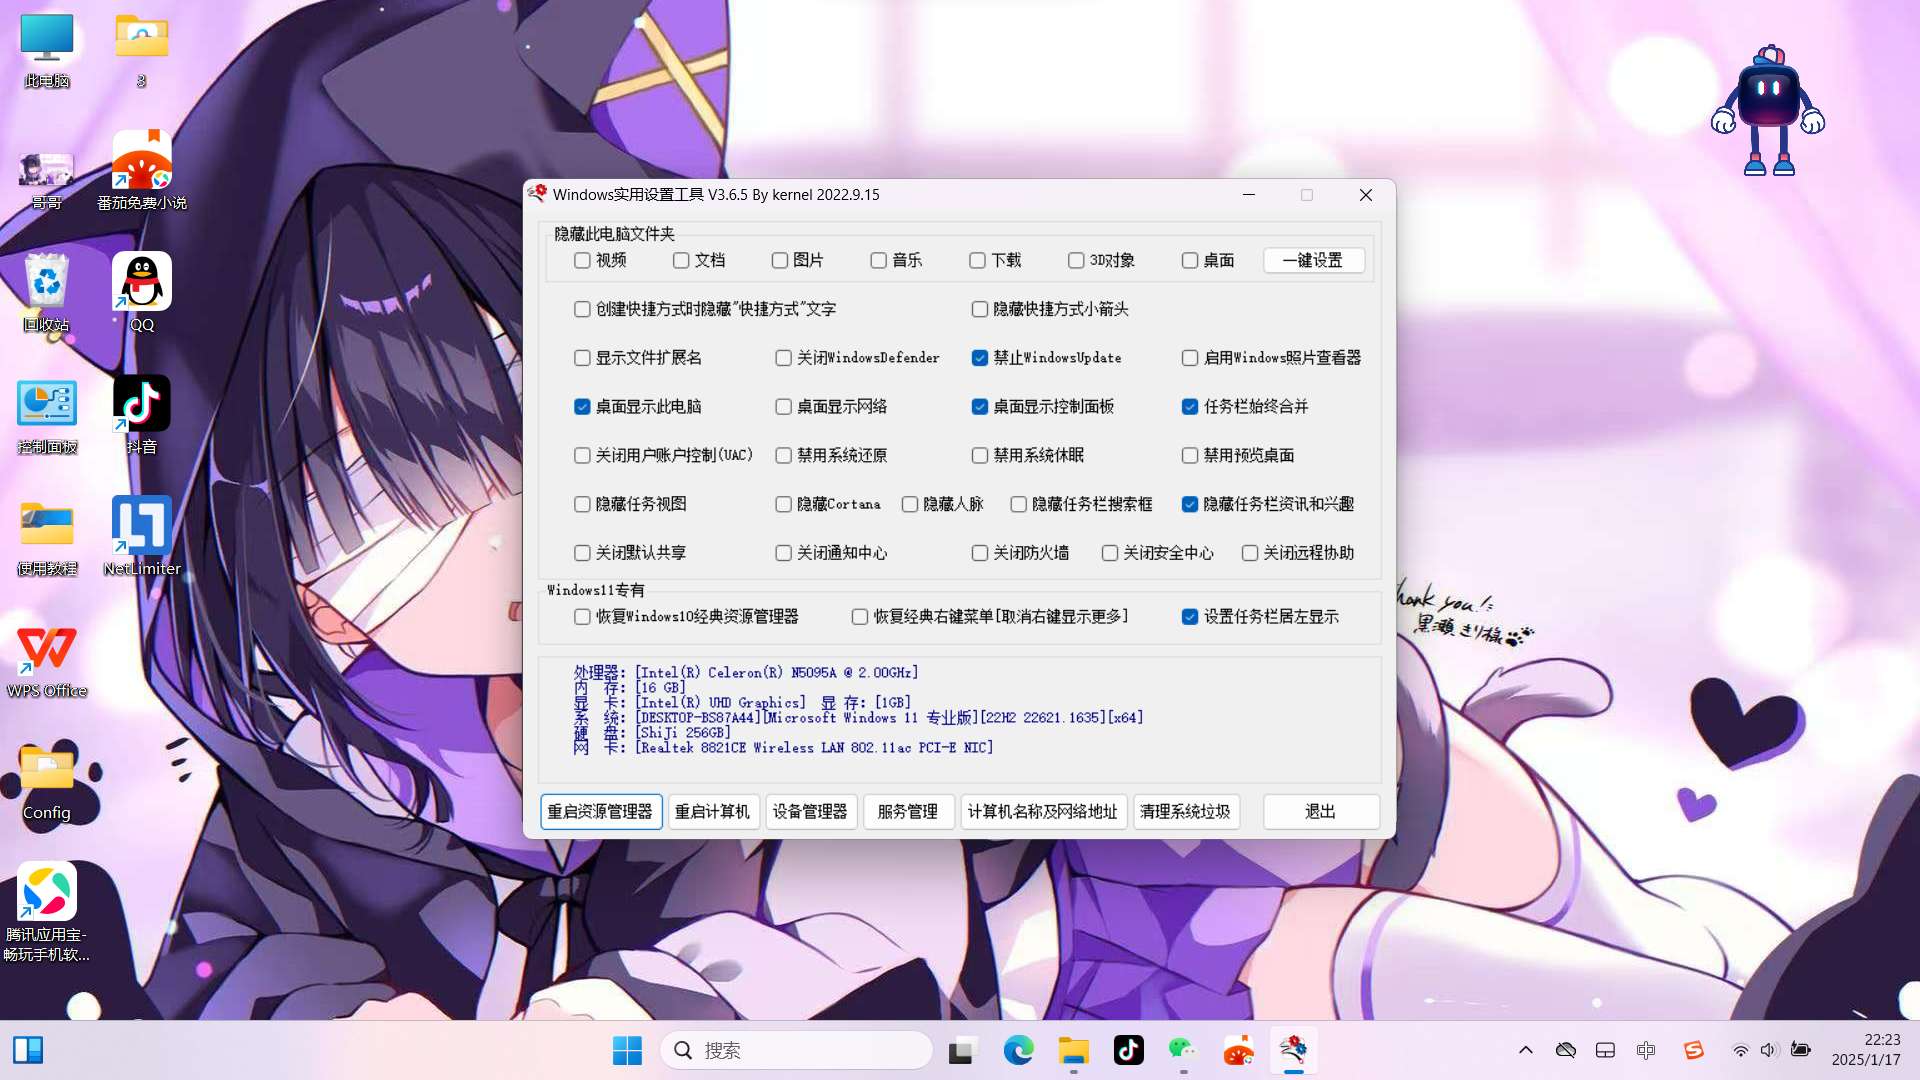The image size is (1920, 1080).
Task: Click 清理系统垃圾 button
Action: (1186, 812)
